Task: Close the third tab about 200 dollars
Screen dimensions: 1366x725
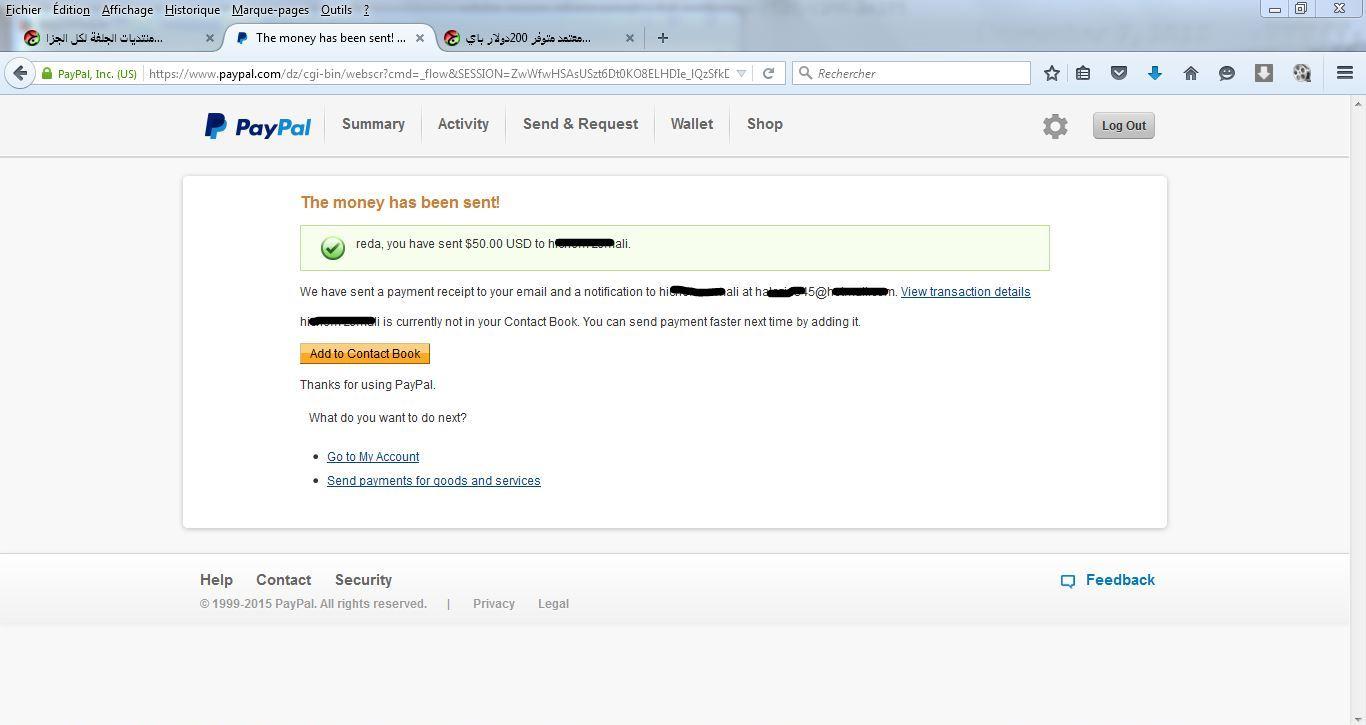Action: [630, 38]
